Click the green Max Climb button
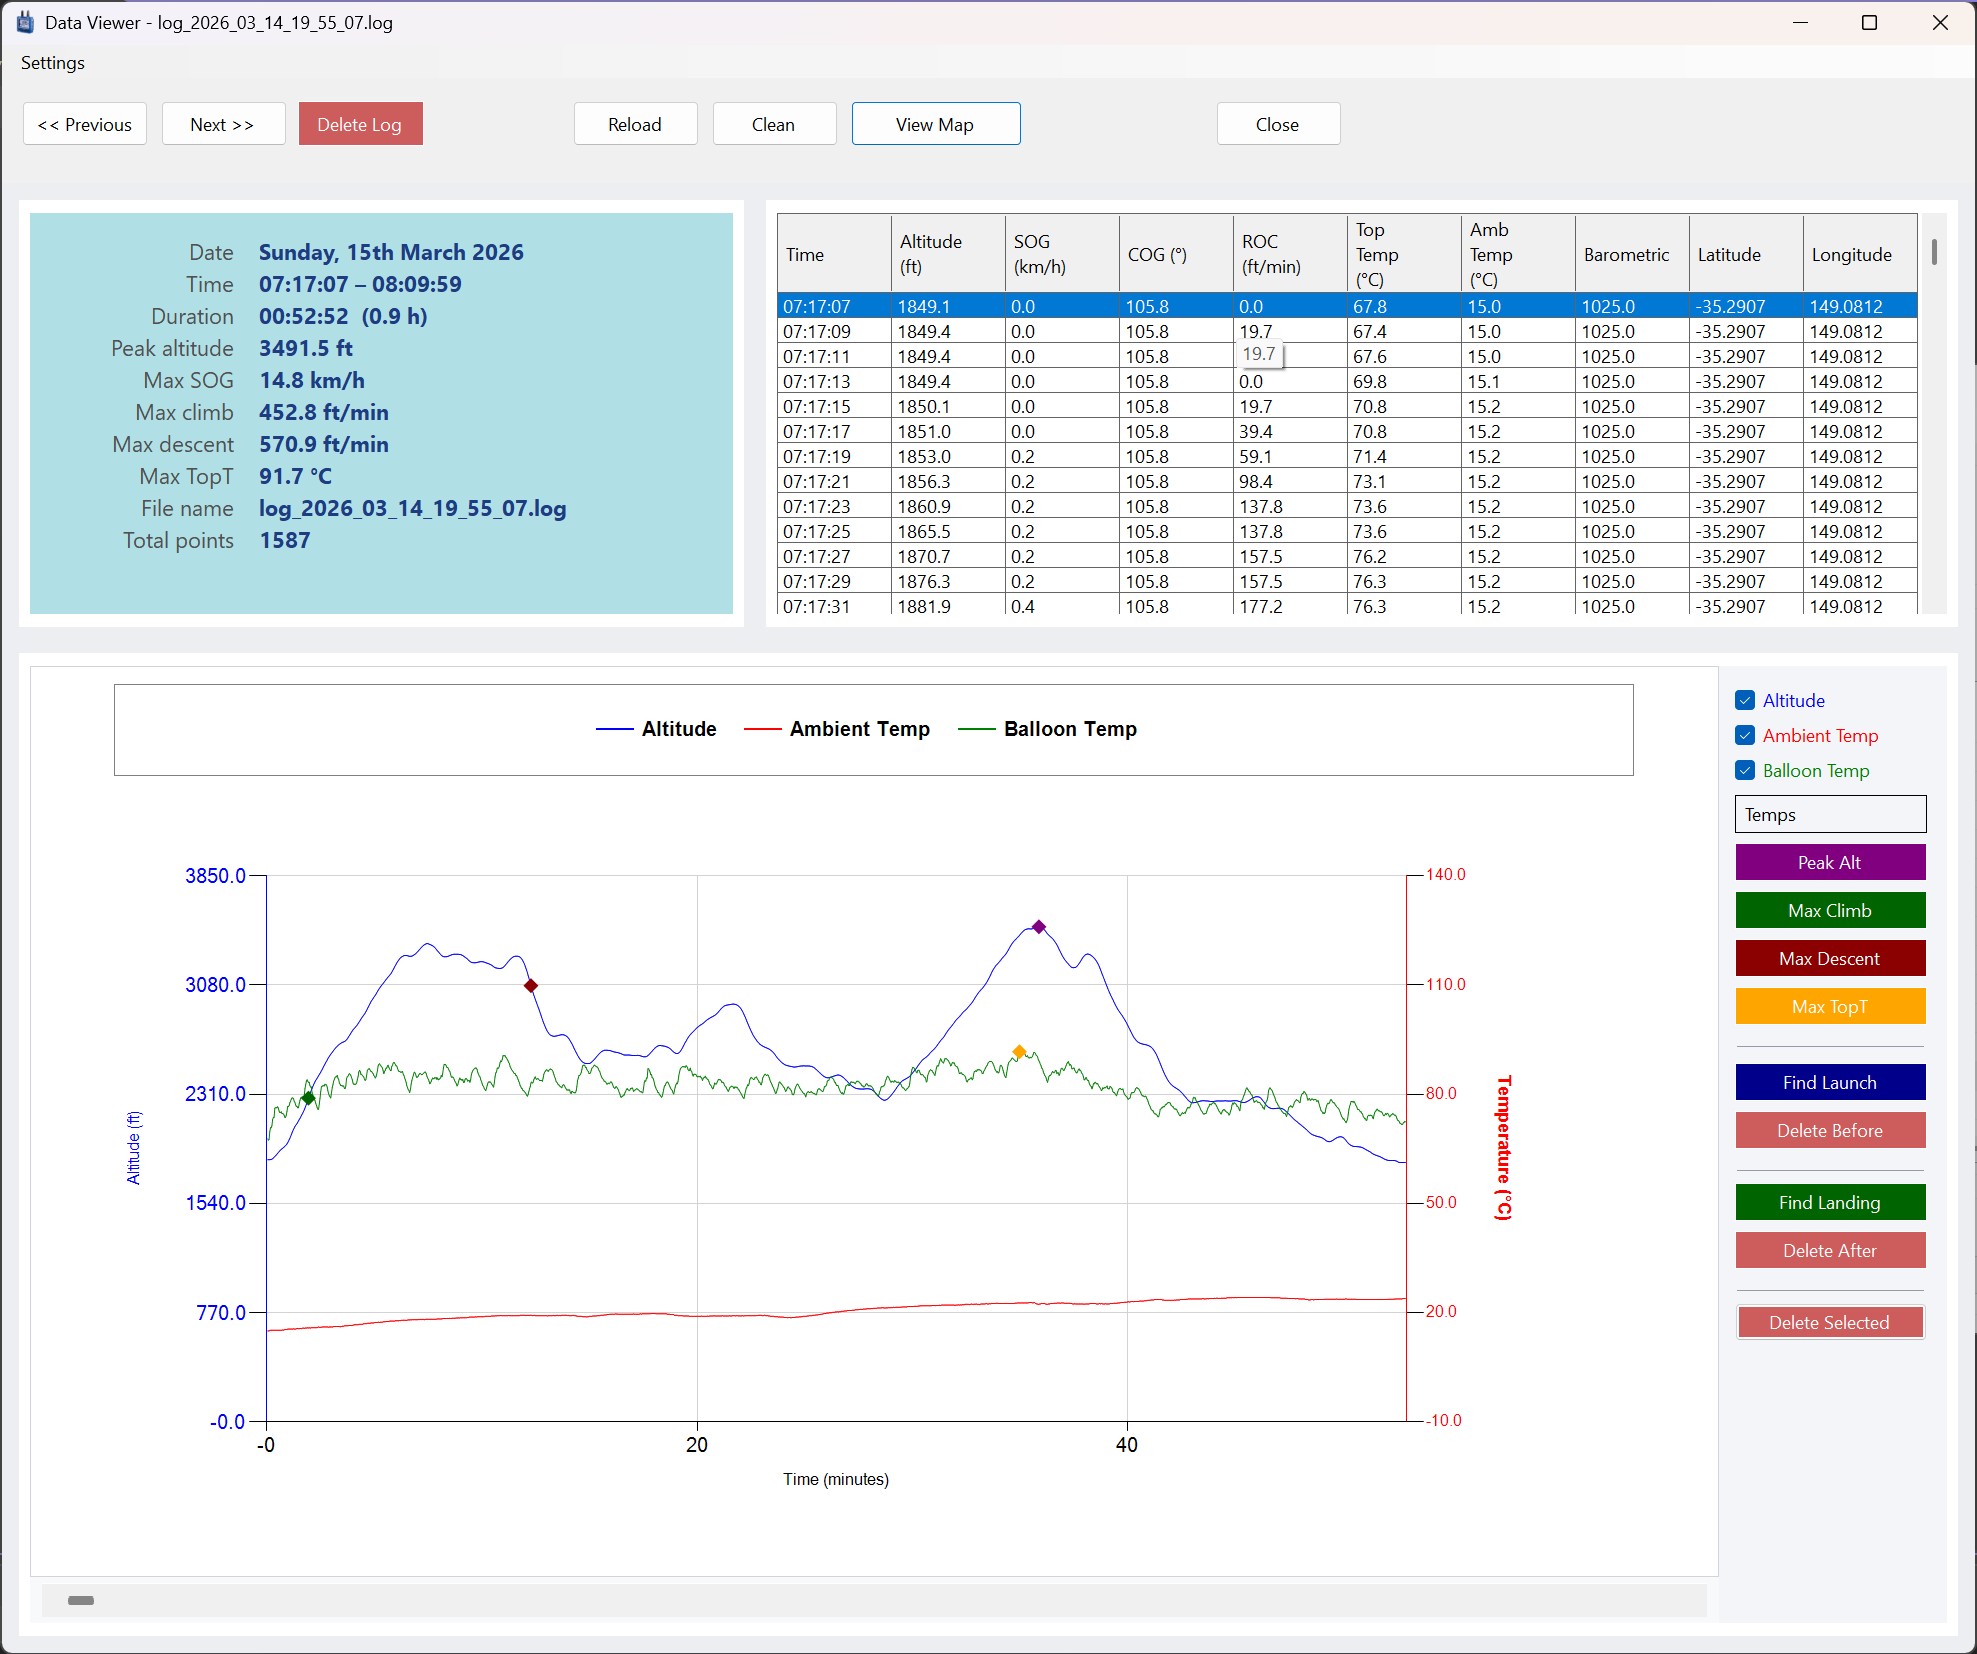Screen dimensions: 1977x1654 1830,910
